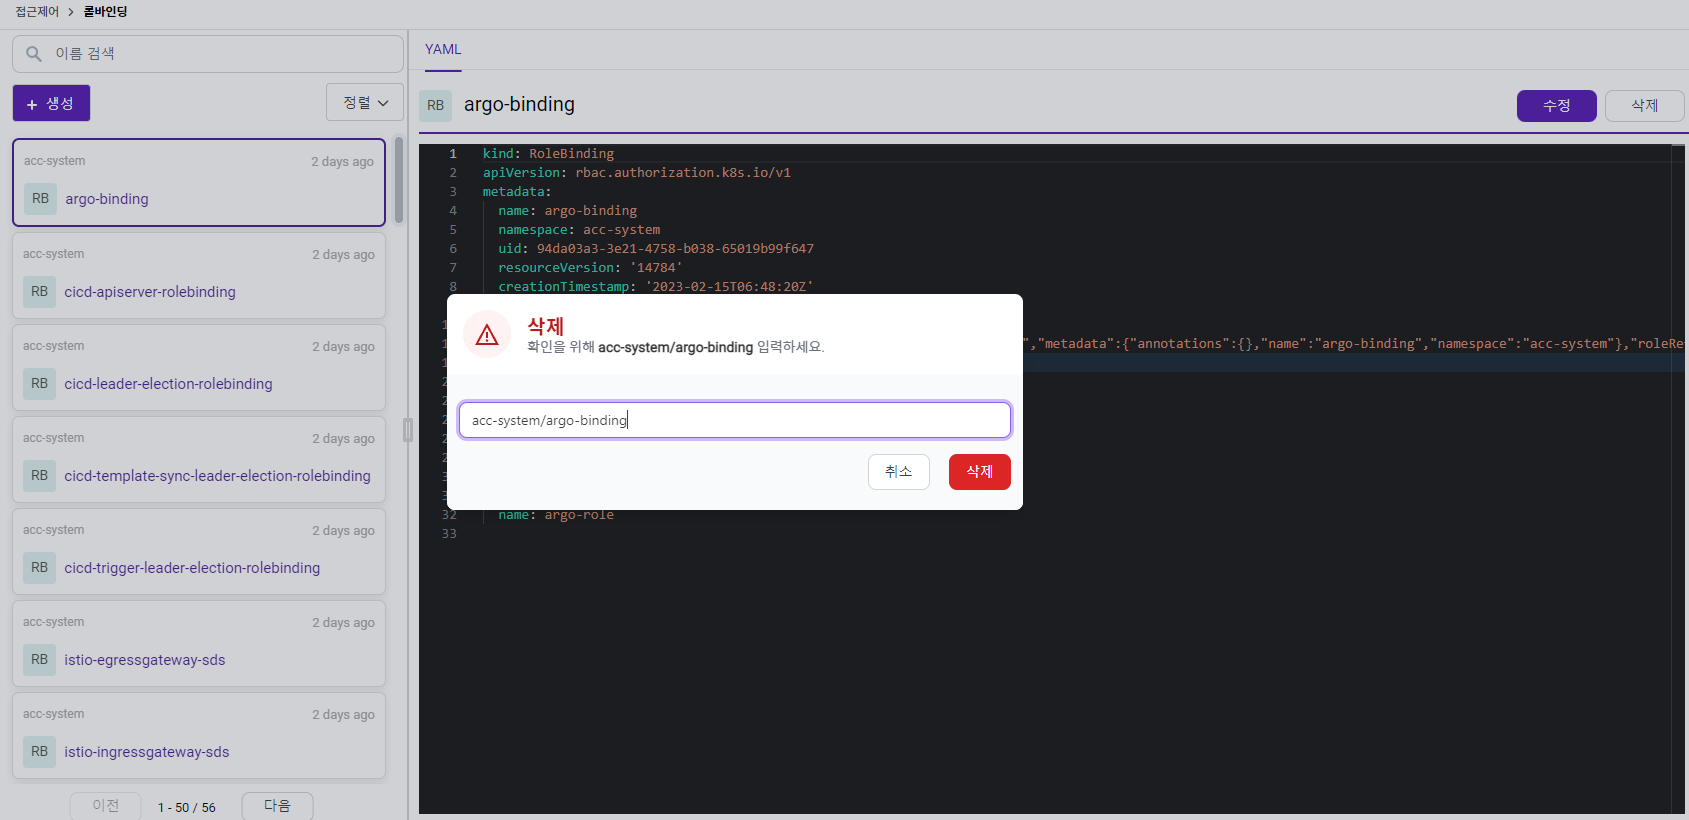Image resolution: width=1689 pixels, height=820 pixels.
Task: Click the search magnifier icon
Action: pos(34,54)
